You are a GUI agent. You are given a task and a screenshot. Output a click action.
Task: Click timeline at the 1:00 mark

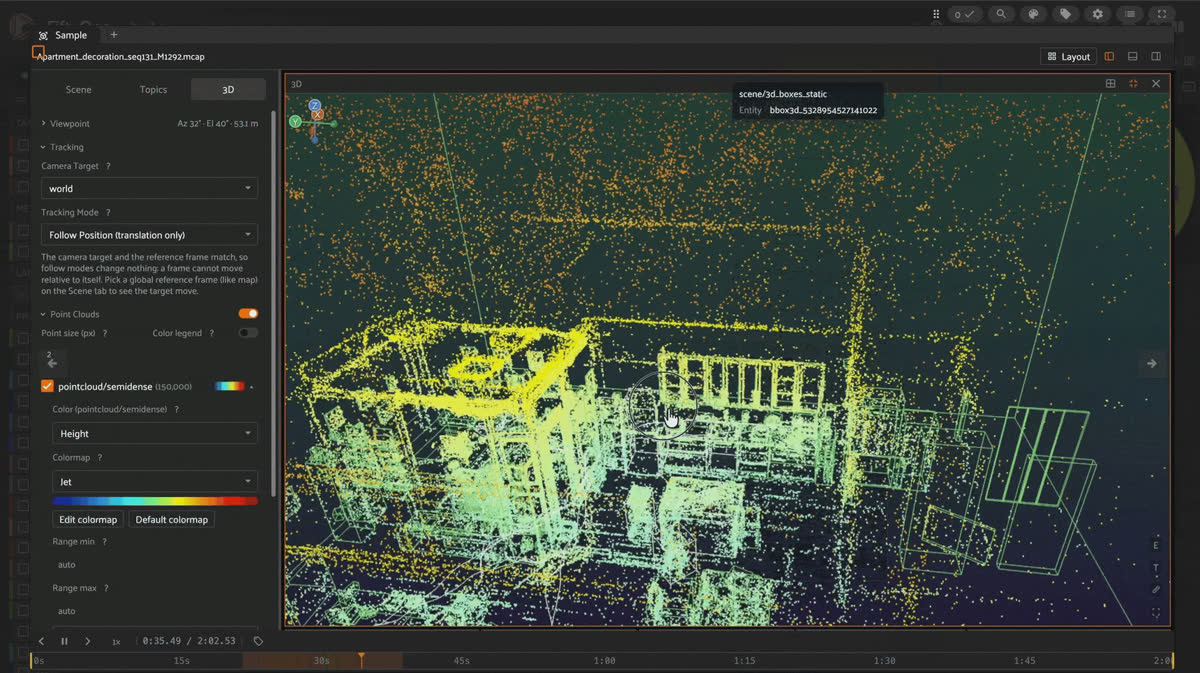pyautogui.click(x=604, y=661)
